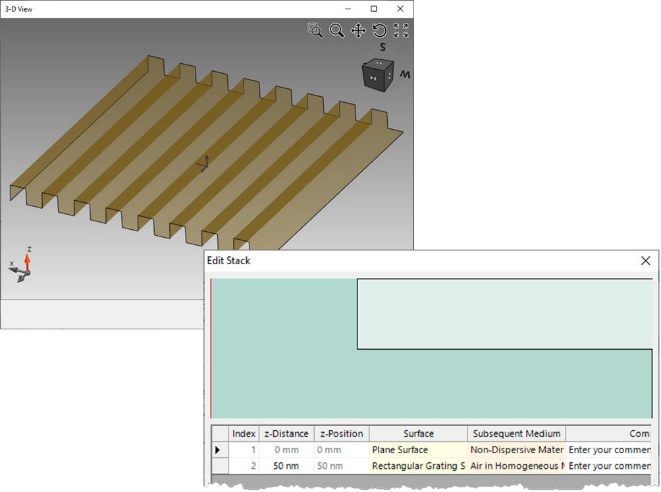The width and height of the screenshot is (661, 492).
Task: Maximize the 3-D View window
Action: point(373,9)
